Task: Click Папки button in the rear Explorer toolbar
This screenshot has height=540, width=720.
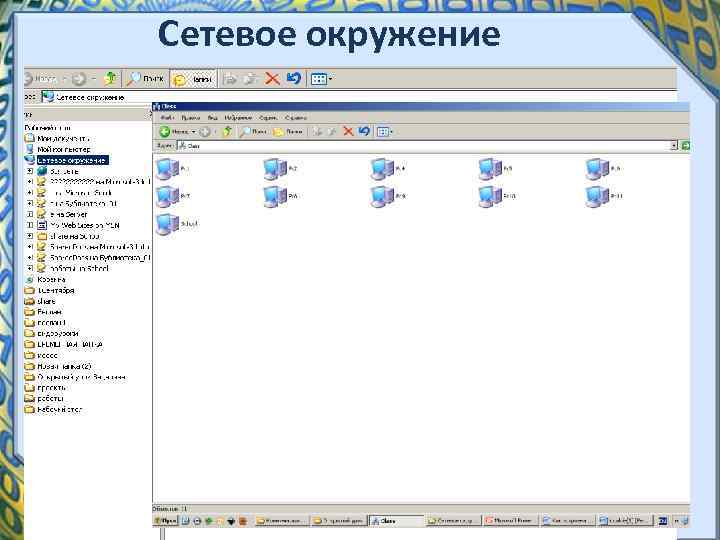Action: 193,79
